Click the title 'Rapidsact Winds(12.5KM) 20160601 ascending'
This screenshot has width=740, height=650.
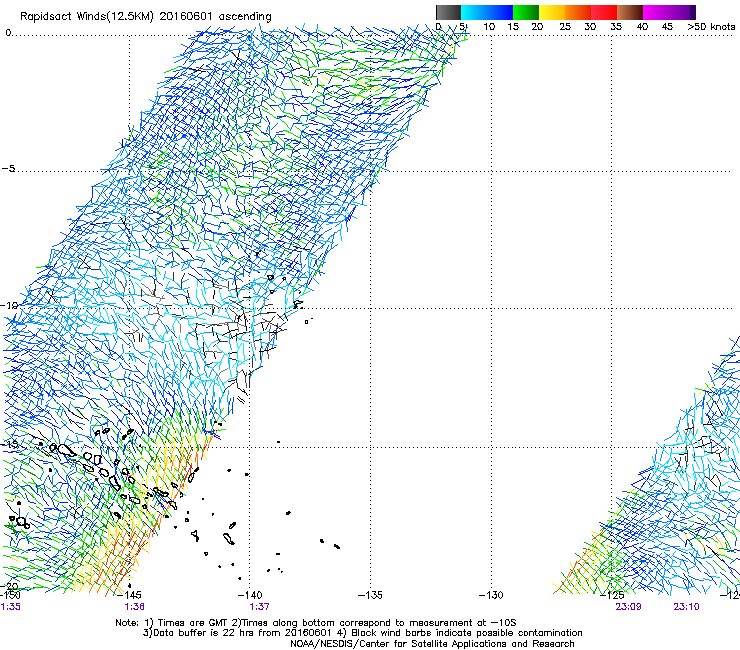[146, 17]
